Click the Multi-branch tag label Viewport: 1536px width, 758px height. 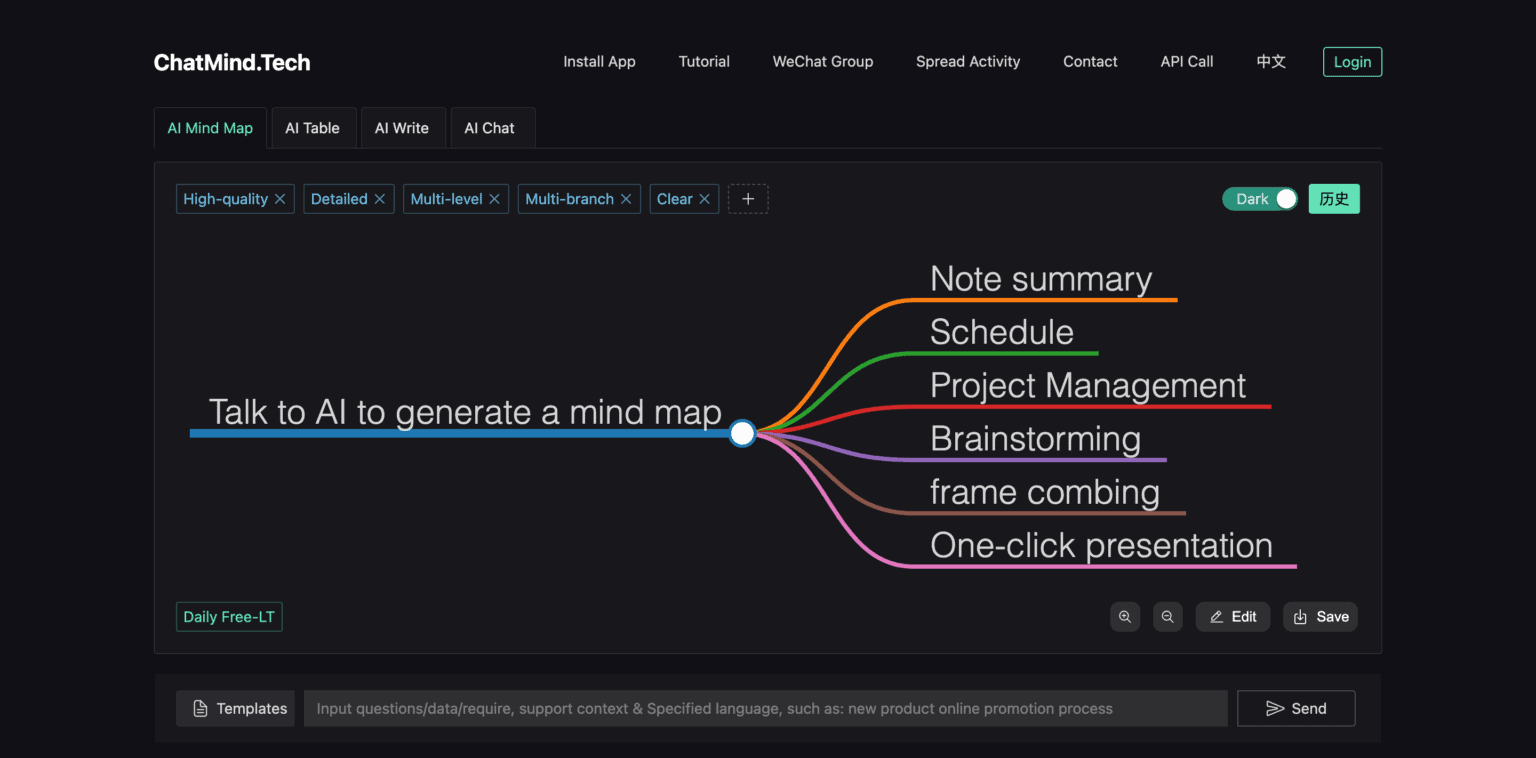[x=569, y=199]
